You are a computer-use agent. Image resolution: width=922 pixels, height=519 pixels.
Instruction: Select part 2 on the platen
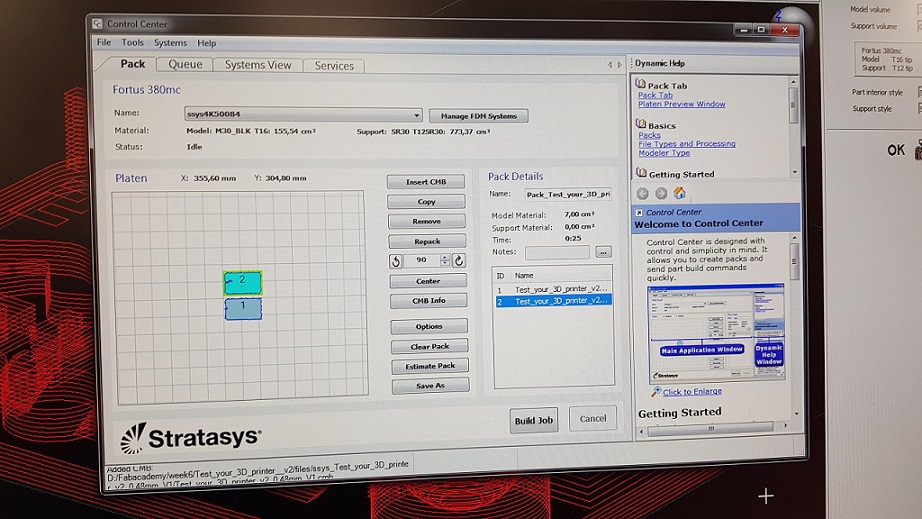tap(243, 283)
